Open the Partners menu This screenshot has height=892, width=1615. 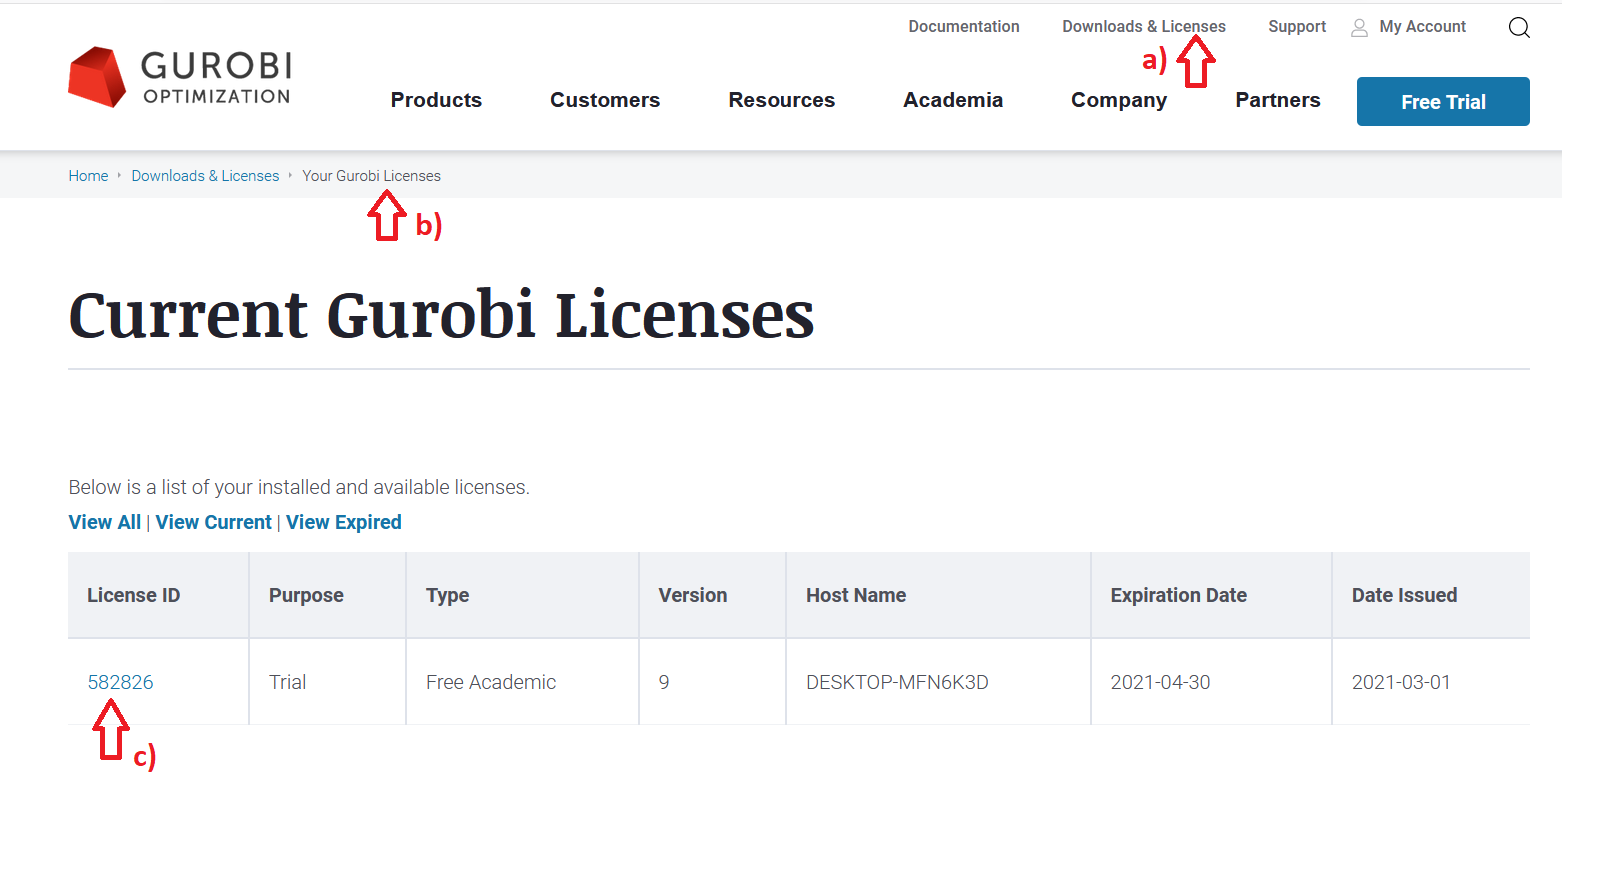(1278, 100)
